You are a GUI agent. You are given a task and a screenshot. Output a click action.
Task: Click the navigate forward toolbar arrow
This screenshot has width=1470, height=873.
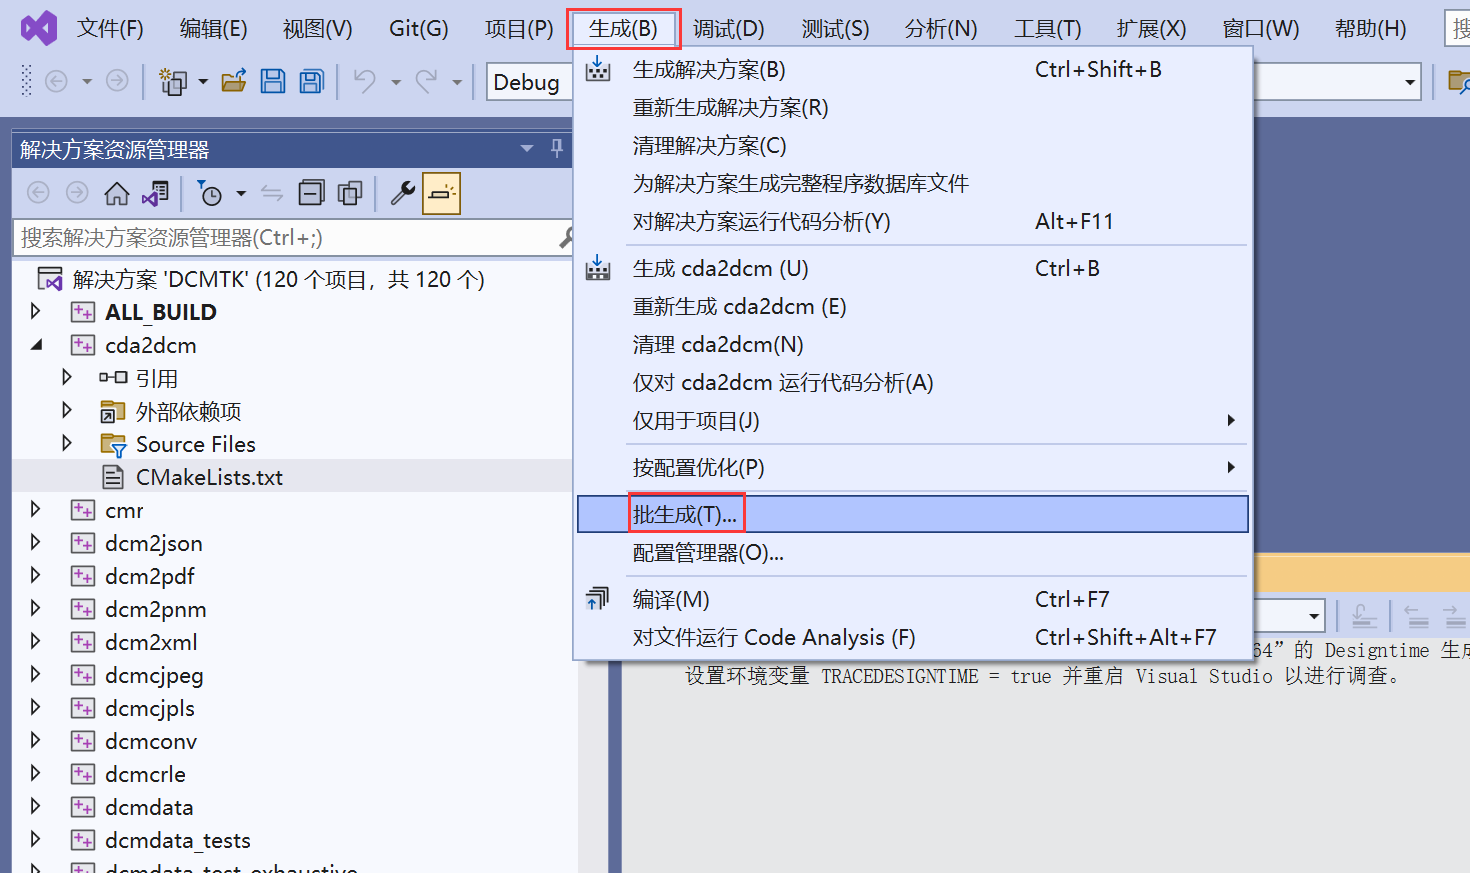point(117,81)
